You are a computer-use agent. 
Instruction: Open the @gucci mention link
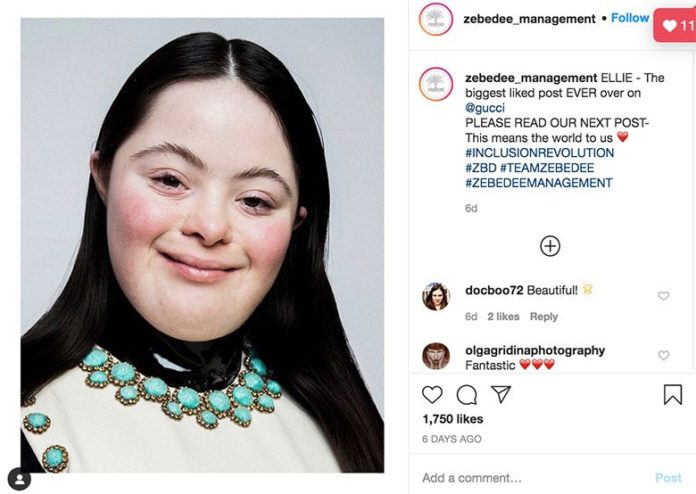click(x=485, y=108)
